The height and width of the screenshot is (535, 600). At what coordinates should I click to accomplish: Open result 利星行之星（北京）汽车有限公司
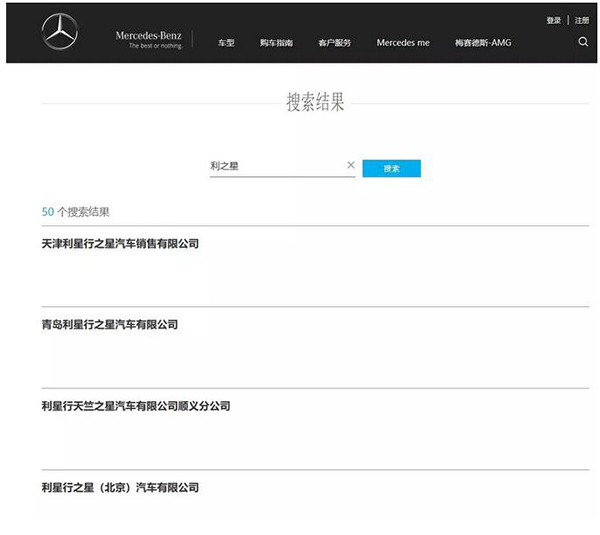[120, 487]
